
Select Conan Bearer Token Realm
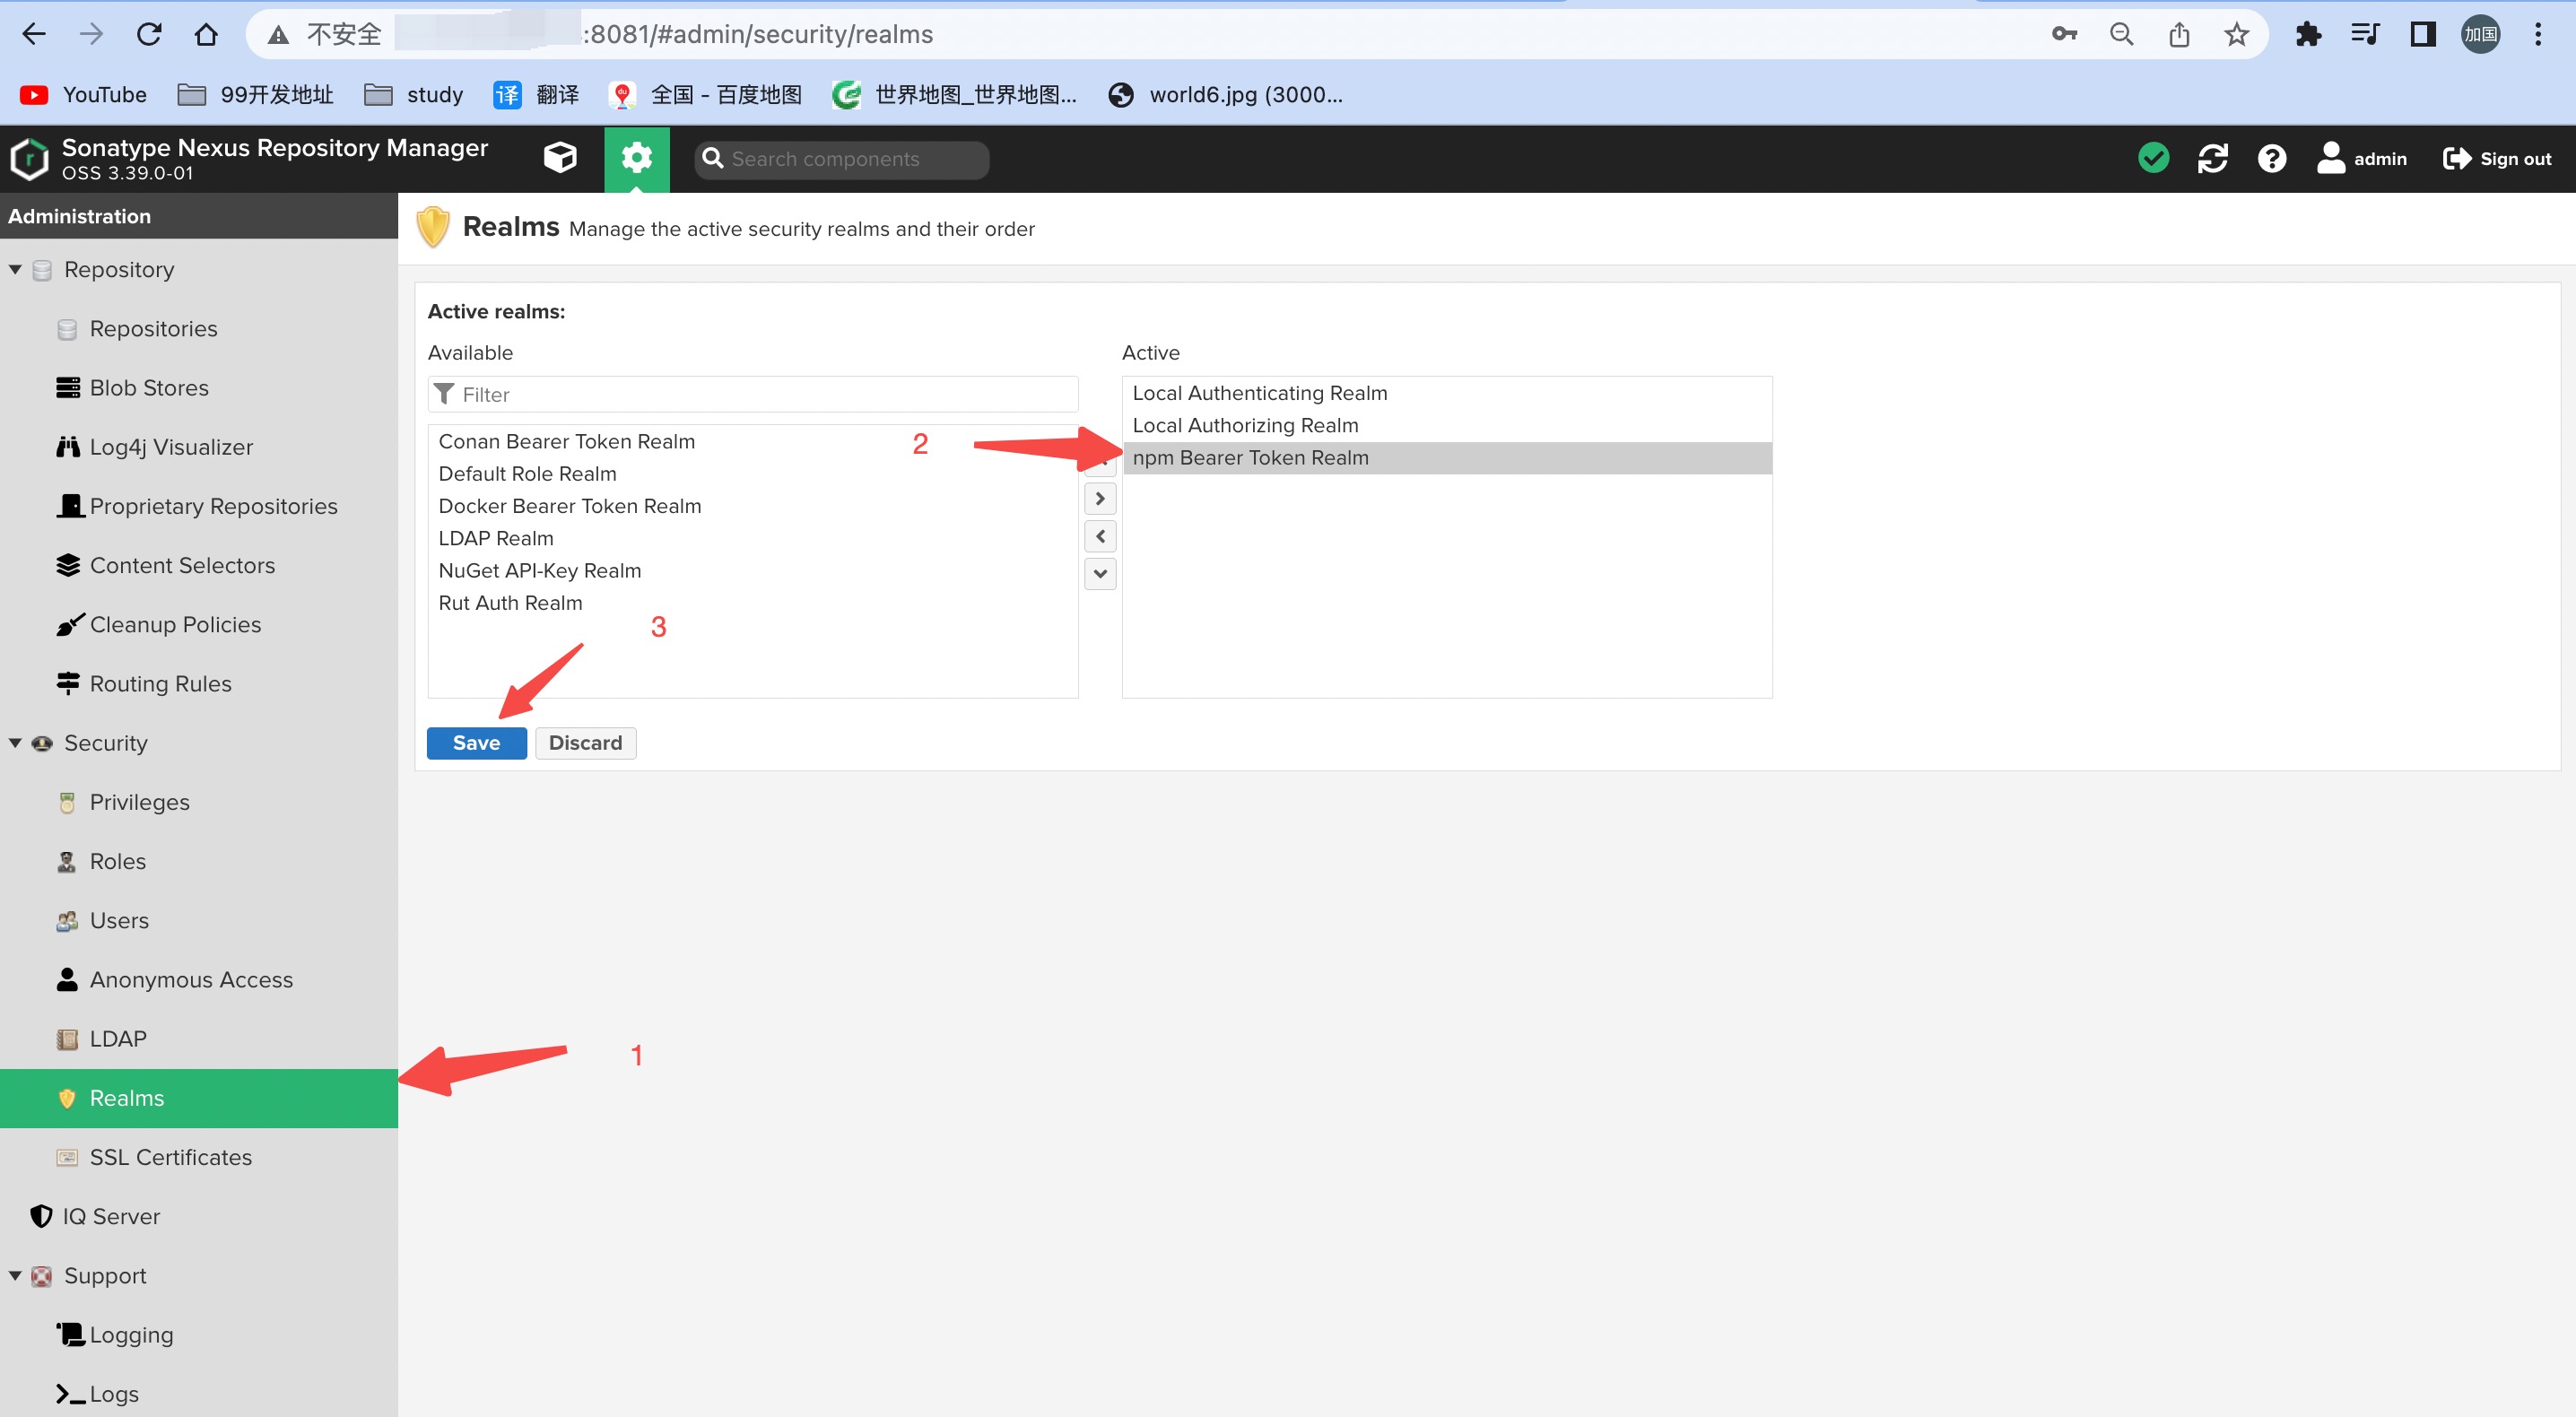point(753,441)
